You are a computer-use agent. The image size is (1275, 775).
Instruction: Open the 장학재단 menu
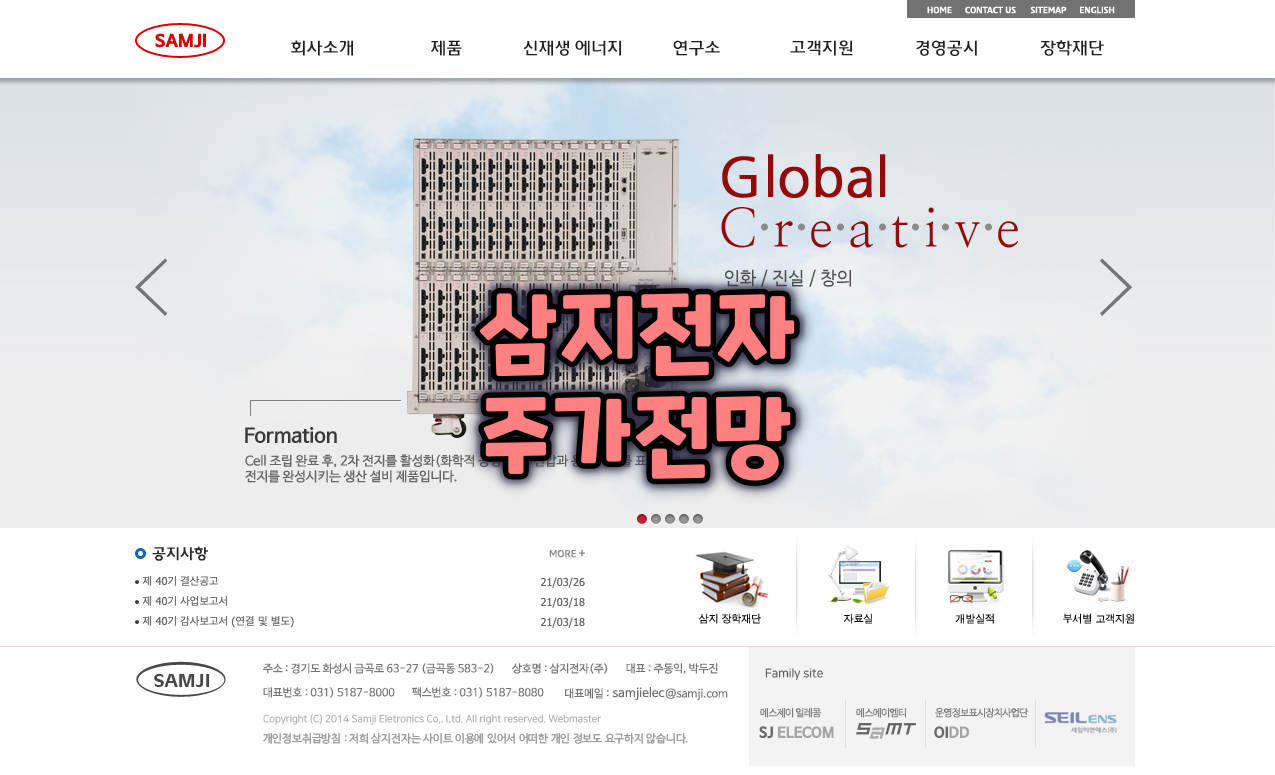1071,47
